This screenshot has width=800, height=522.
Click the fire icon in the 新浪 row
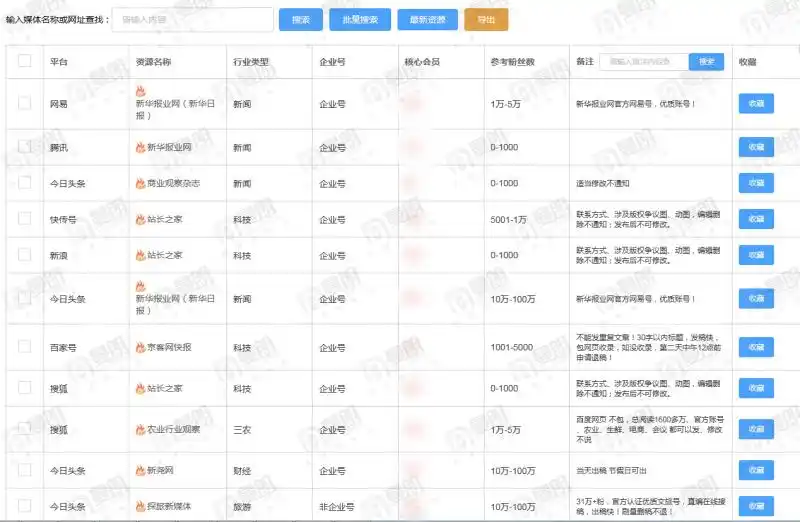point(140,255)
